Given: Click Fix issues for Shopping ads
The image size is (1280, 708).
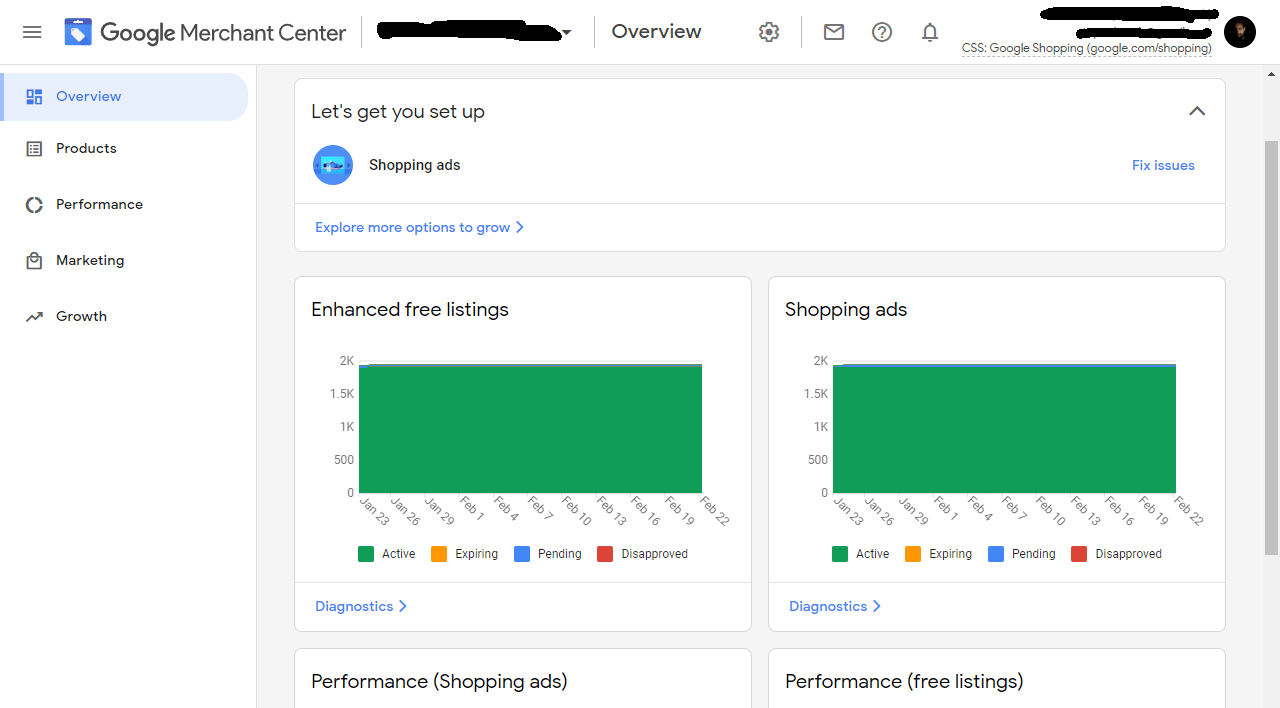Looking at the screenshot, I should click(1163, 165).
